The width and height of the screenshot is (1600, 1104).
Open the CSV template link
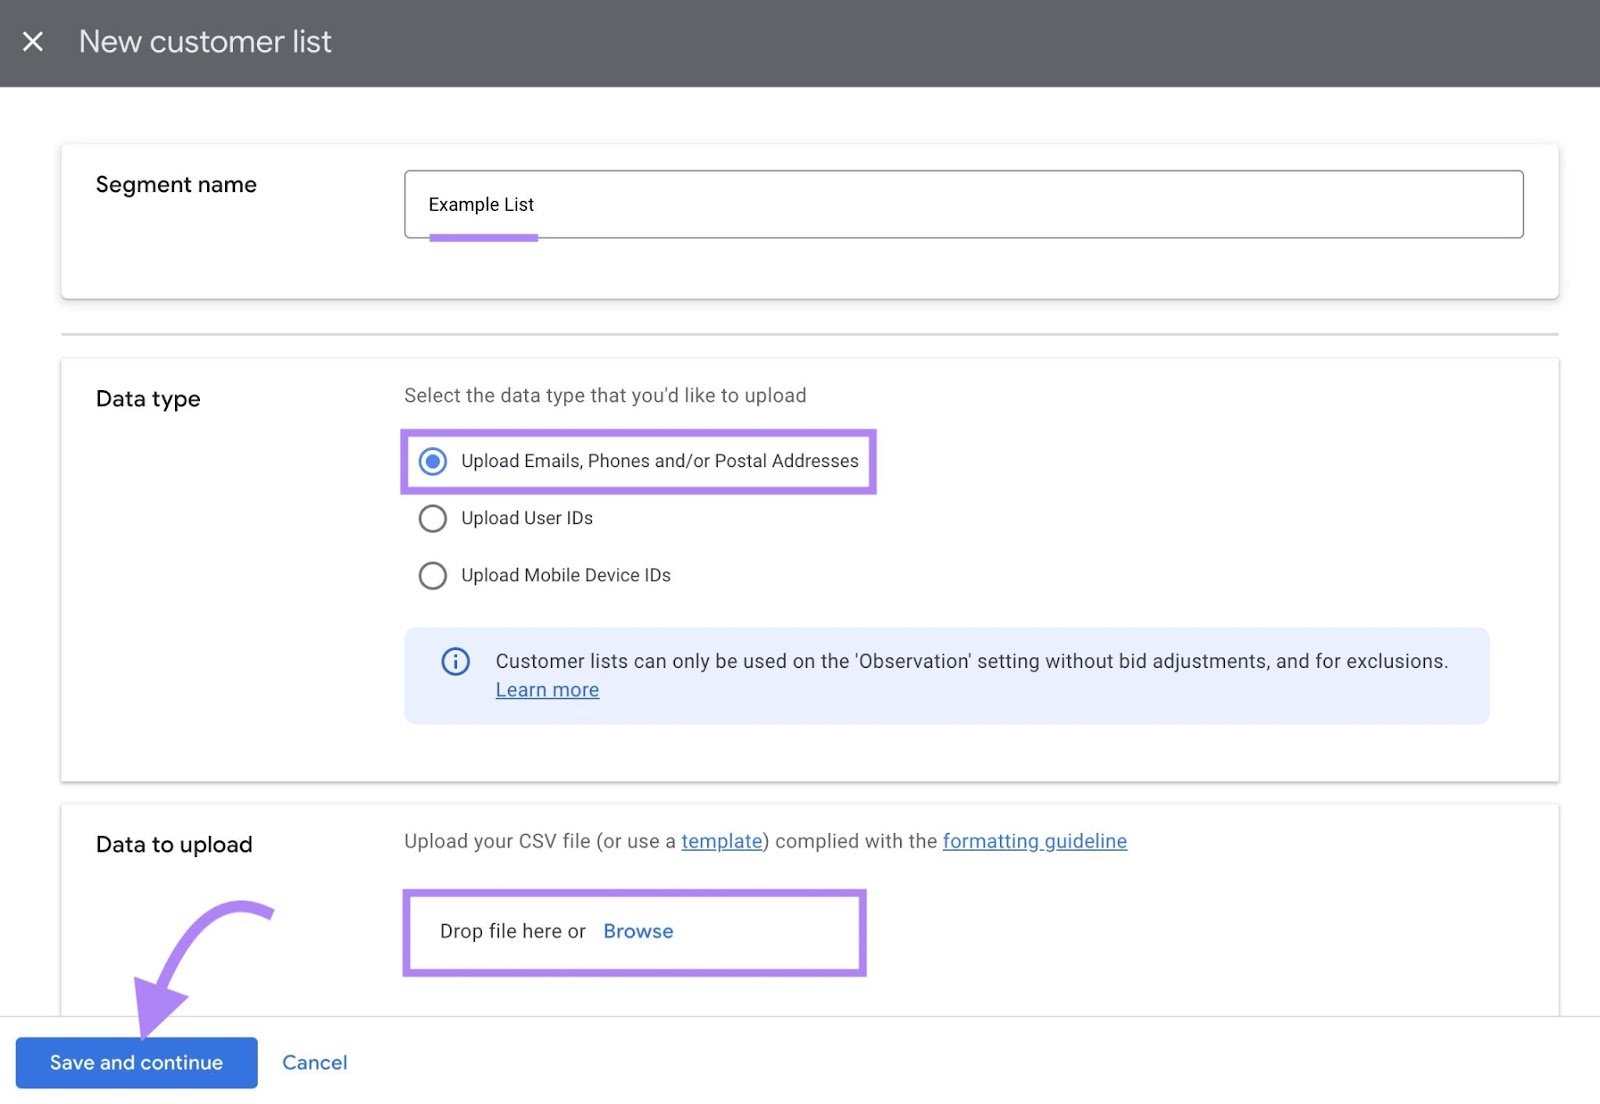(721, 841)
